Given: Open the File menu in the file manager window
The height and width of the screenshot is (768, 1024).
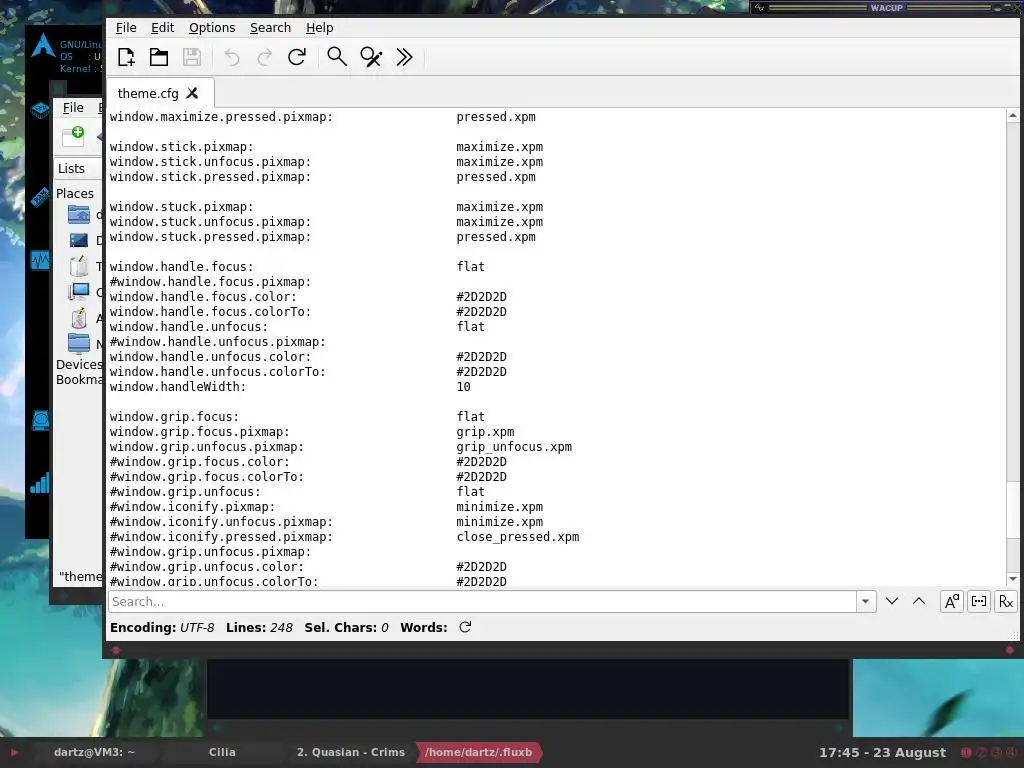Looking at the screenshot, I should pos(73,108).
